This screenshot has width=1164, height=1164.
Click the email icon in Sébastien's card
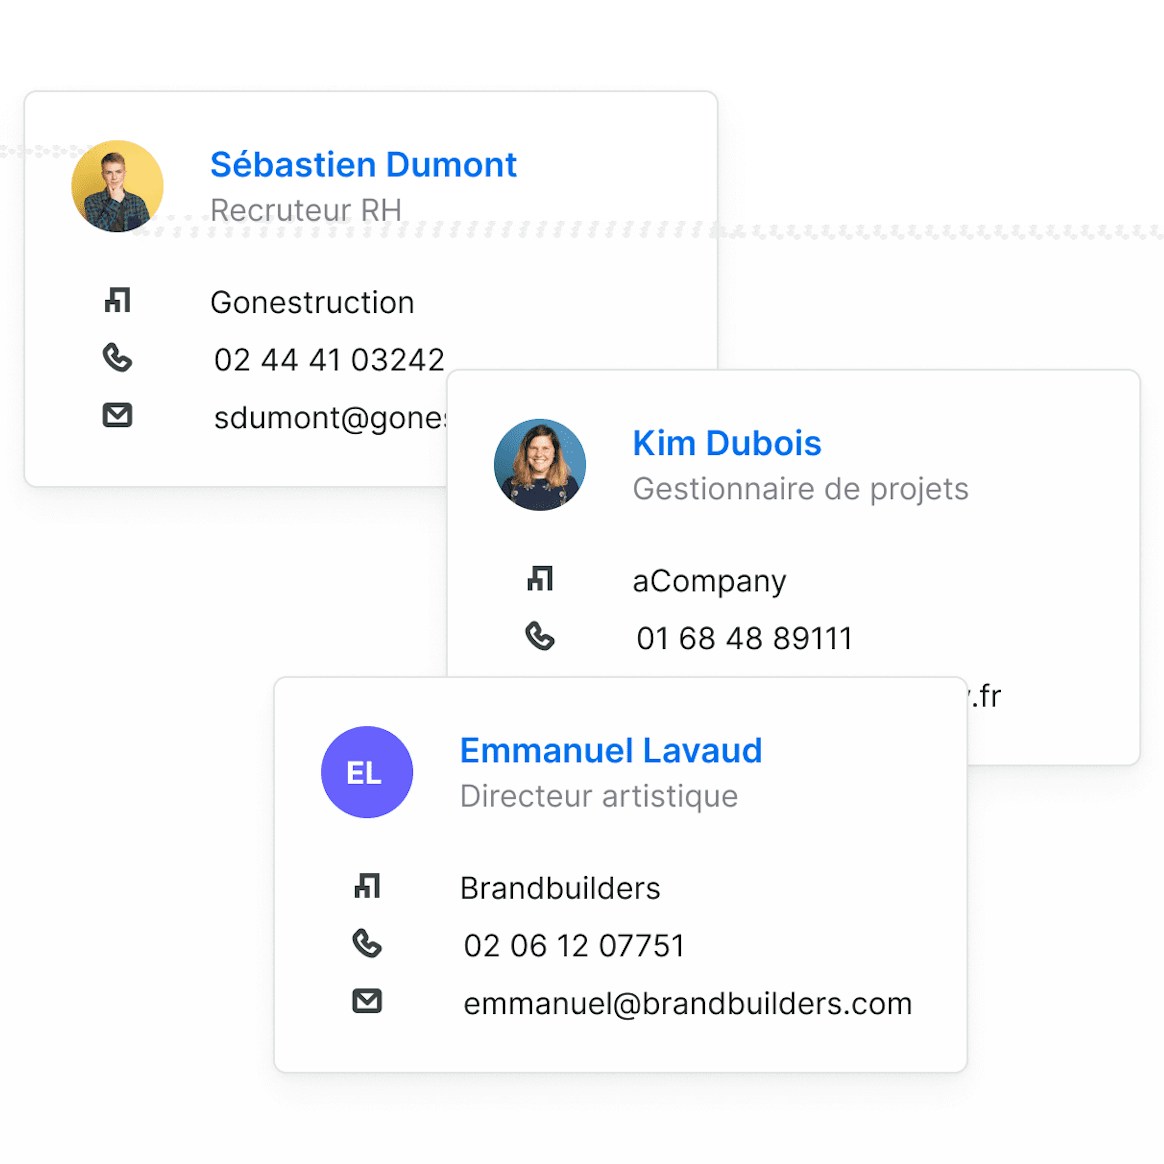(118, 415)
